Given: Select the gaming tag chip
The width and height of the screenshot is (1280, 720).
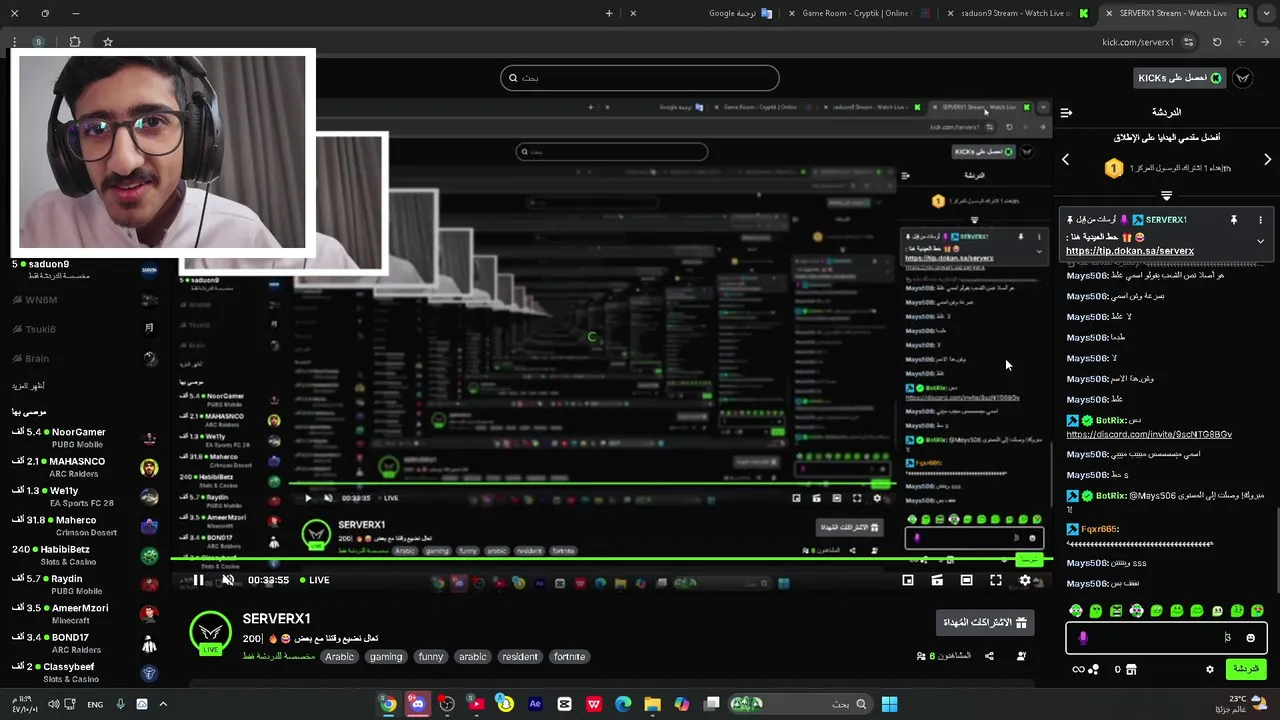Looking at the screenshot, I should (x=386, y=657).
